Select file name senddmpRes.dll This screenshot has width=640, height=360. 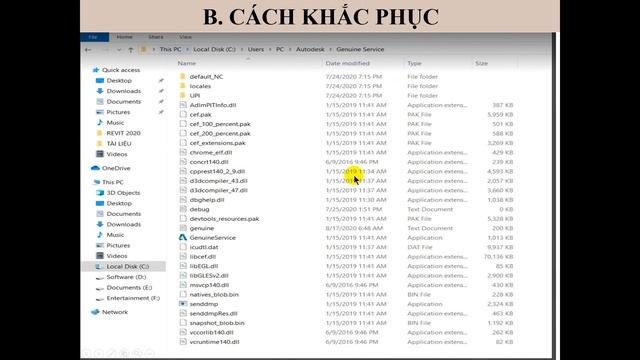tap(213, 313)
